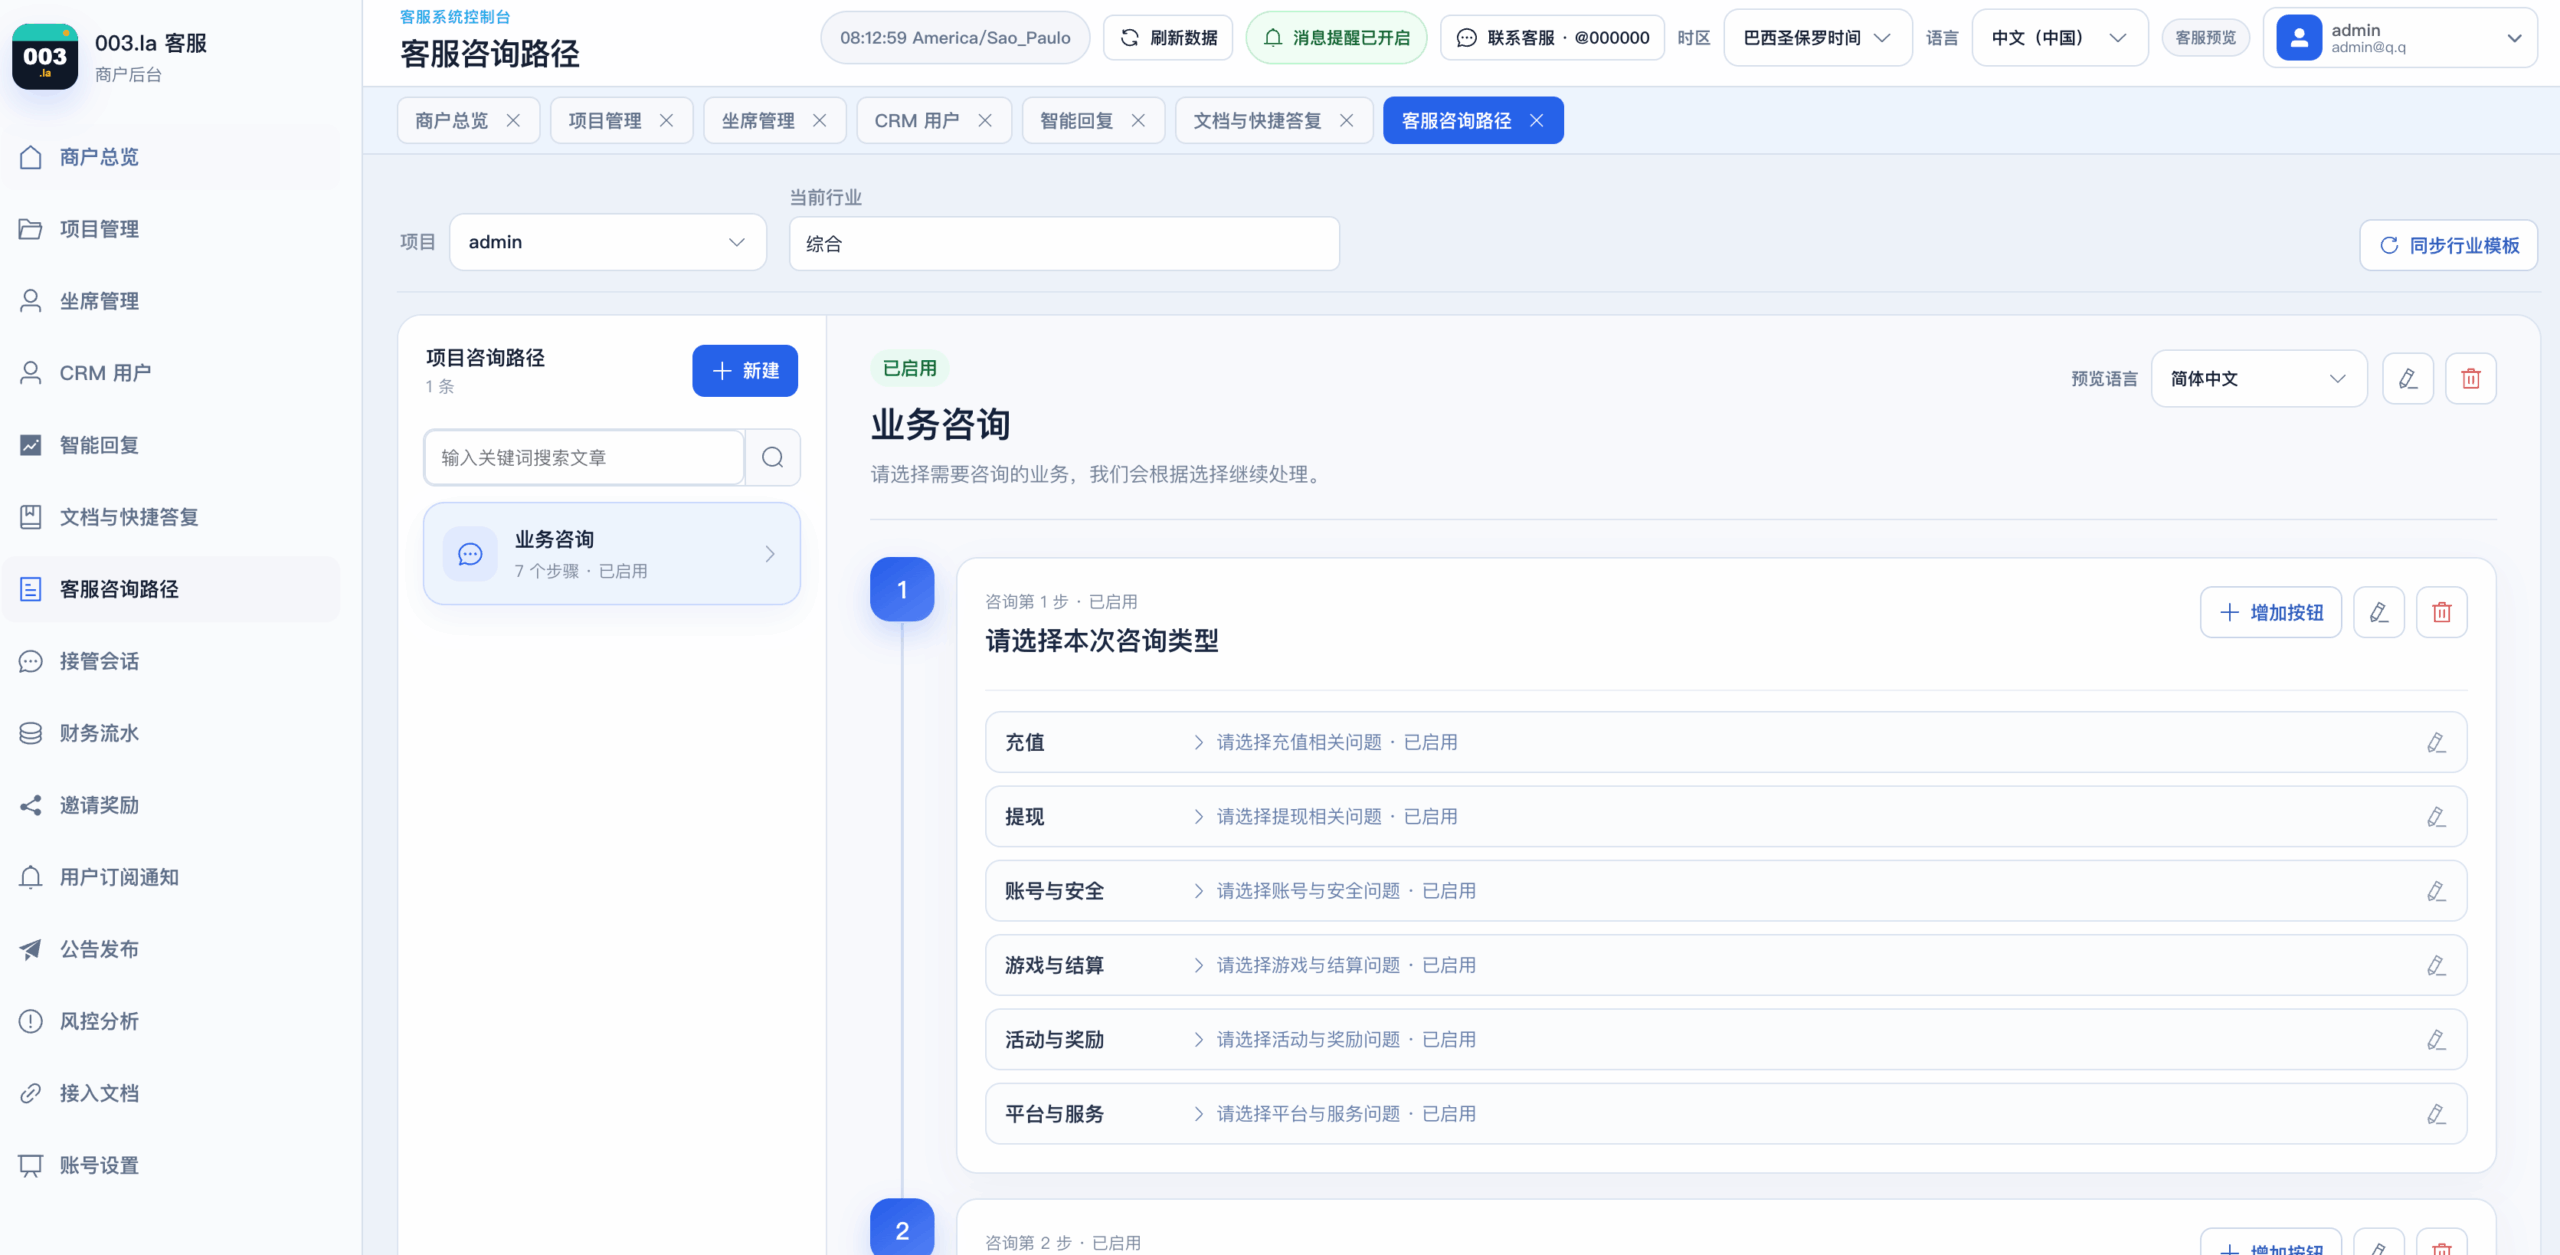The width and height of the screenshot is (2560, 1255).
Task: Open 接入文档 sidebar entry
Action: (x=170, y=1093)
